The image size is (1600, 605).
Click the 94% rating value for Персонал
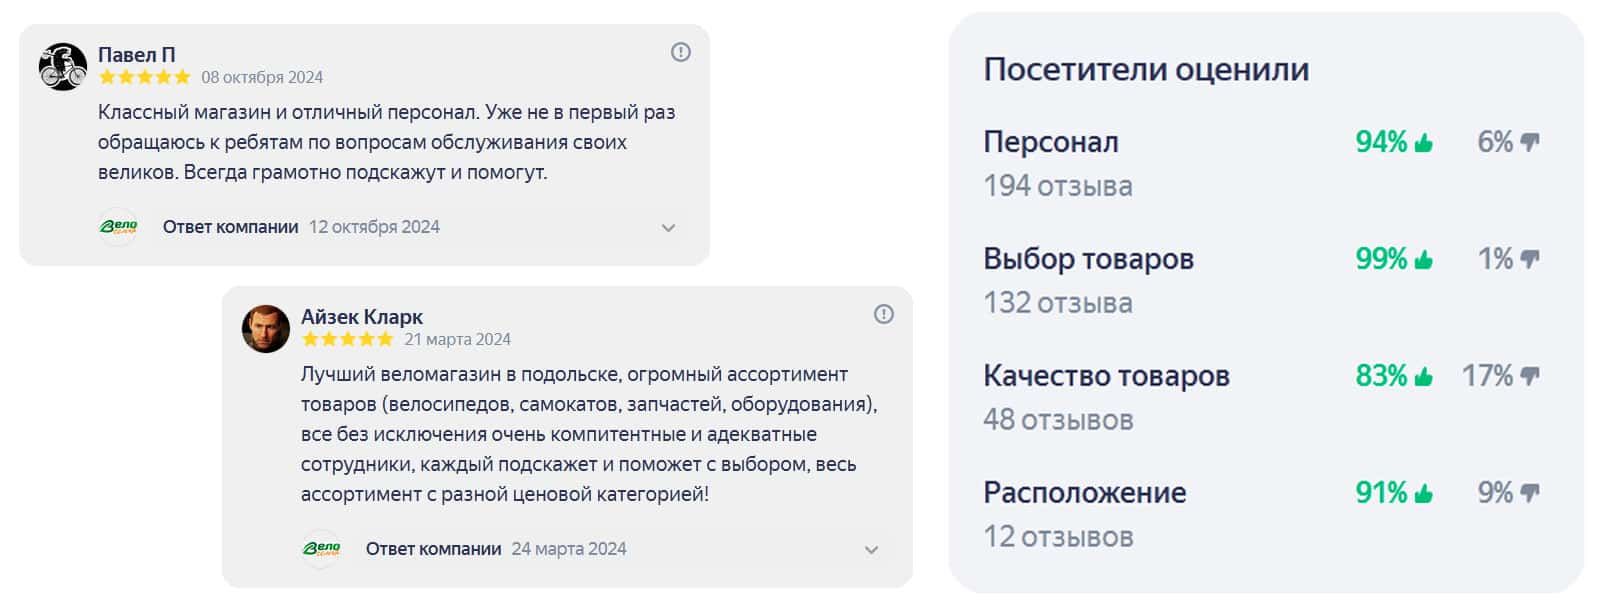(x=1381, y=142)
